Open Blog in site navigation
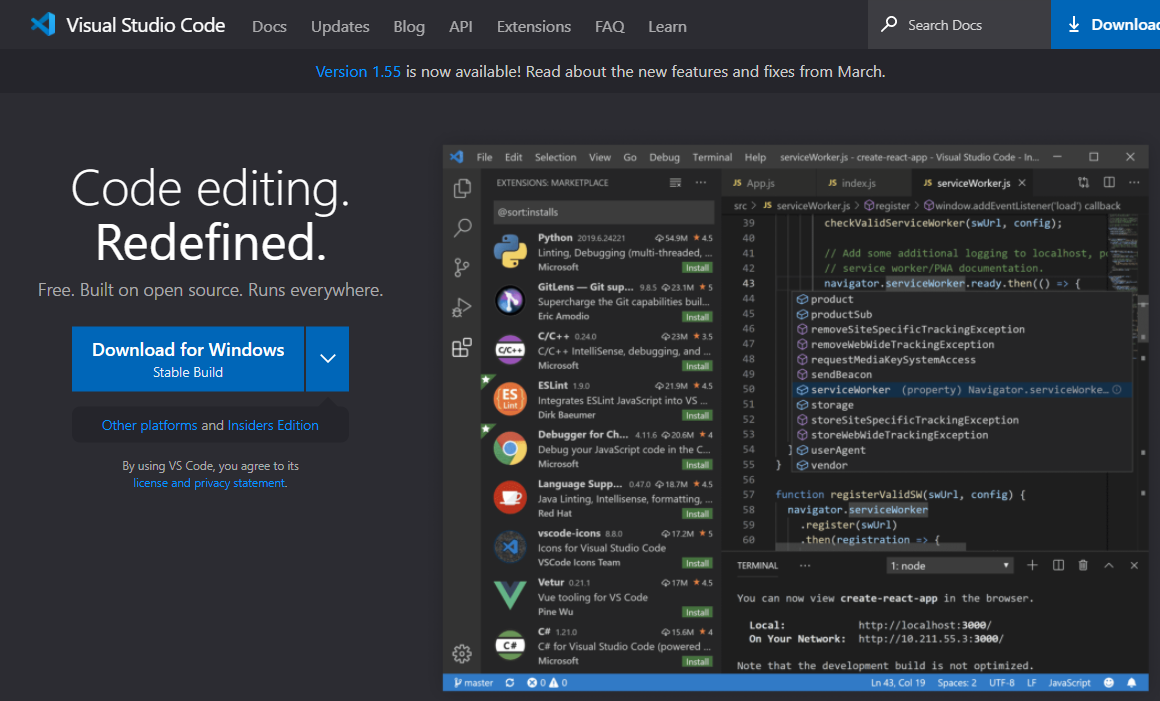 coord(409,27)
